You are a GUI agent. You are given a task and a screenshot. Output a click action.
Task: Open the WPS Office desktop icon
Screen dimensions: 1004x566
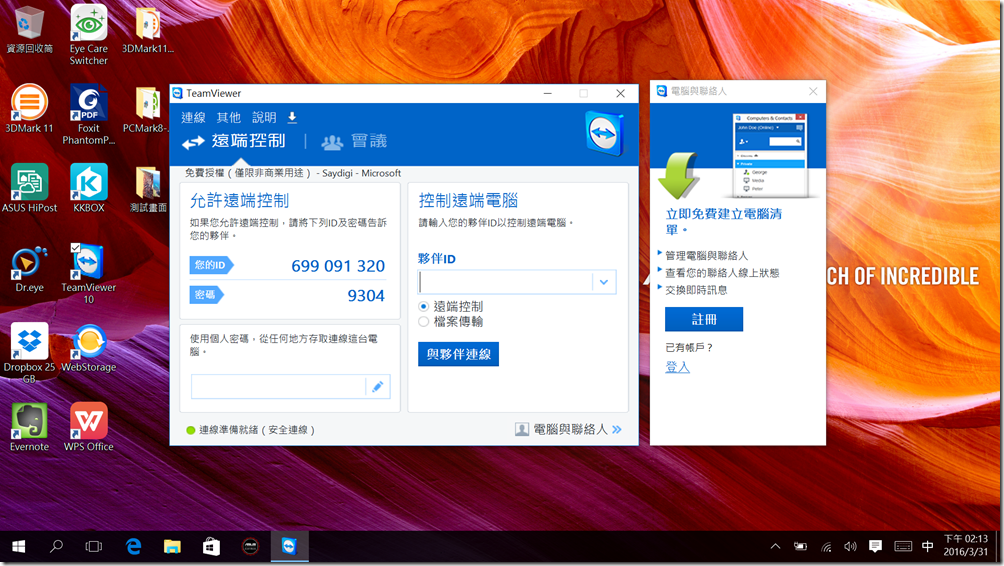click(88, 427)
